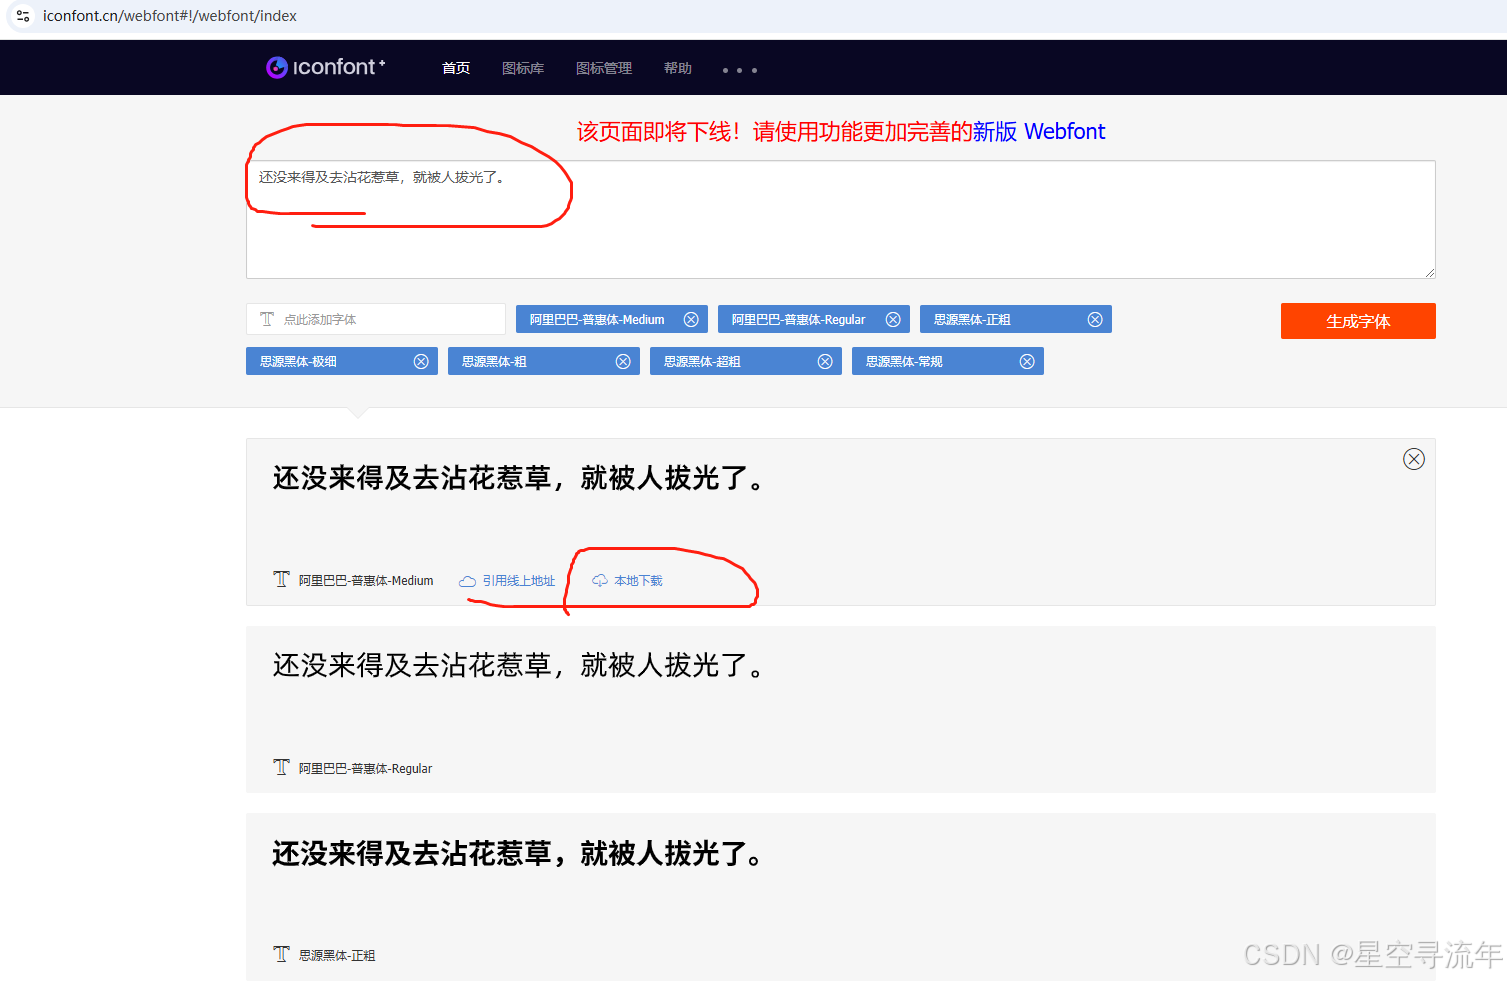Open the 图标管理 nav item
Screen dimensions: 1507x981
(604, 68)
